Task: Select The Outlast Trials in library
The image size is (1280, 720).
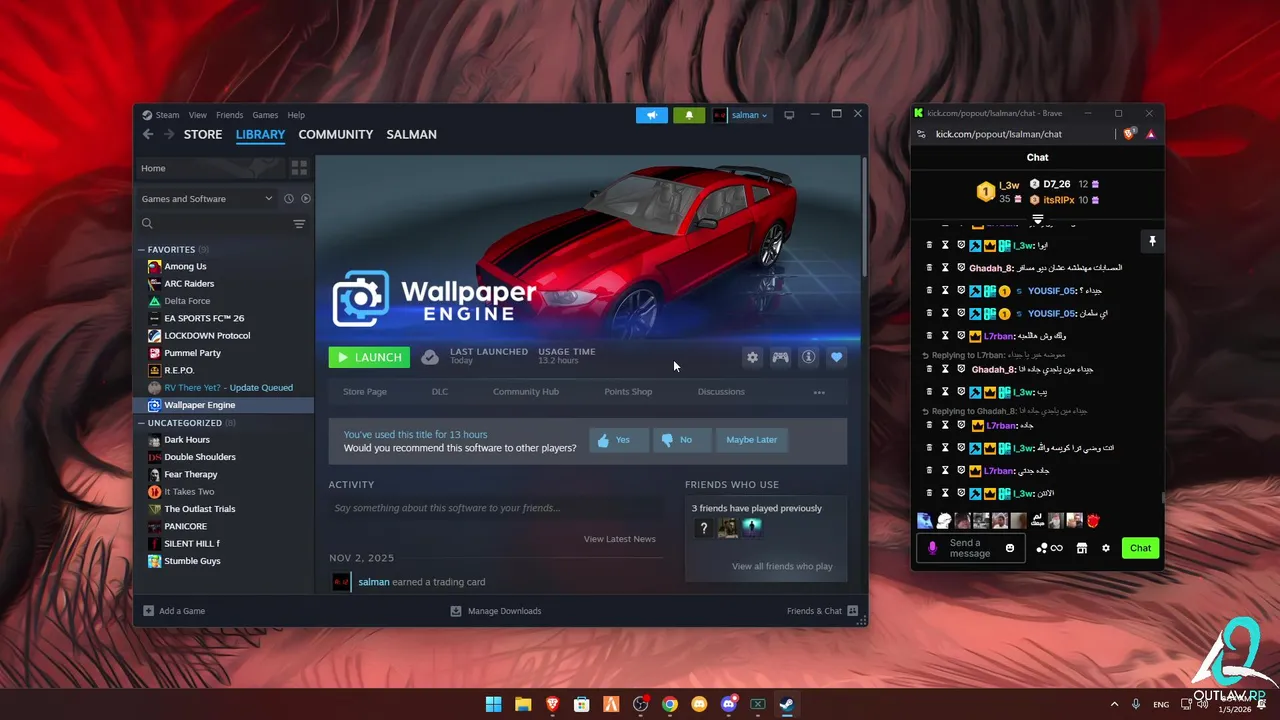Action: pyautogui.click(x=200, y=509)
